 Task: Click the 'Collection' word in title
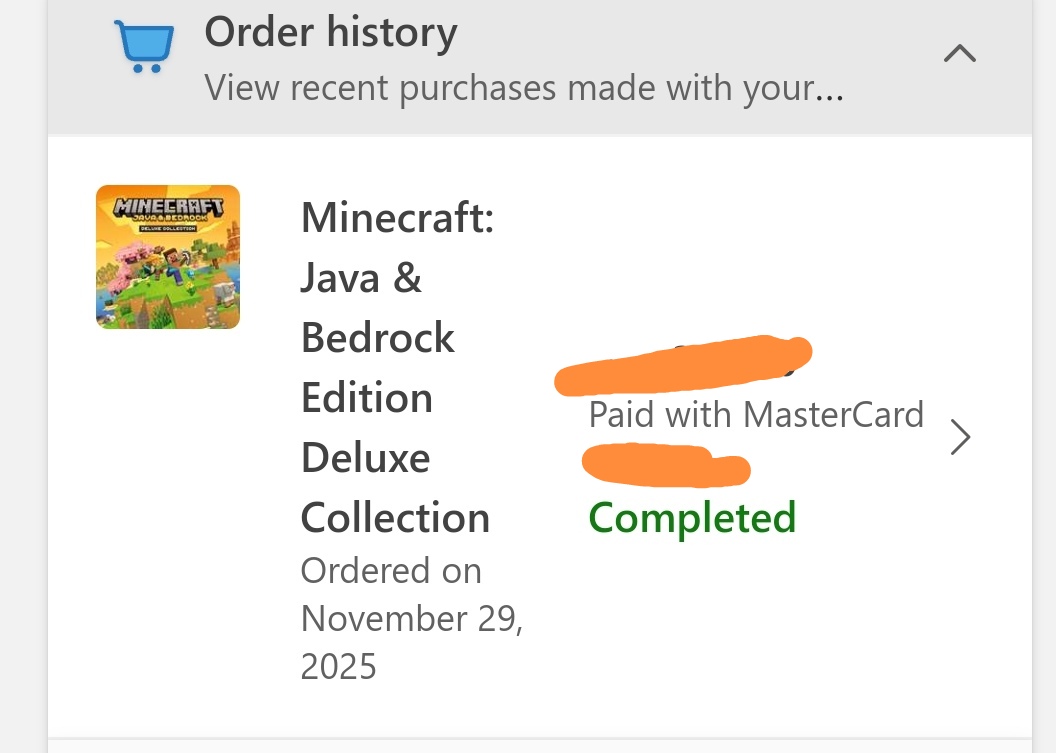[x=395, y=518]
